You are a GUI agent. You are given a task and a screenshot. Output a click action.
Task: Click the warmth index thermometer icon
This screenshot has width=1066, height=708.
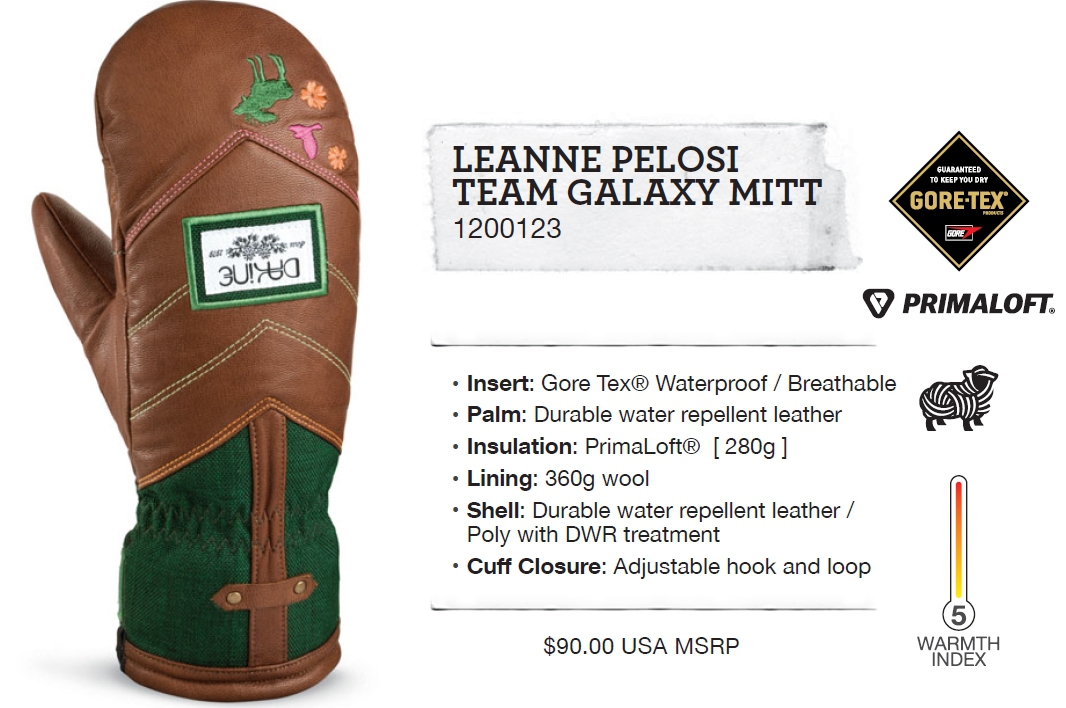958,553
